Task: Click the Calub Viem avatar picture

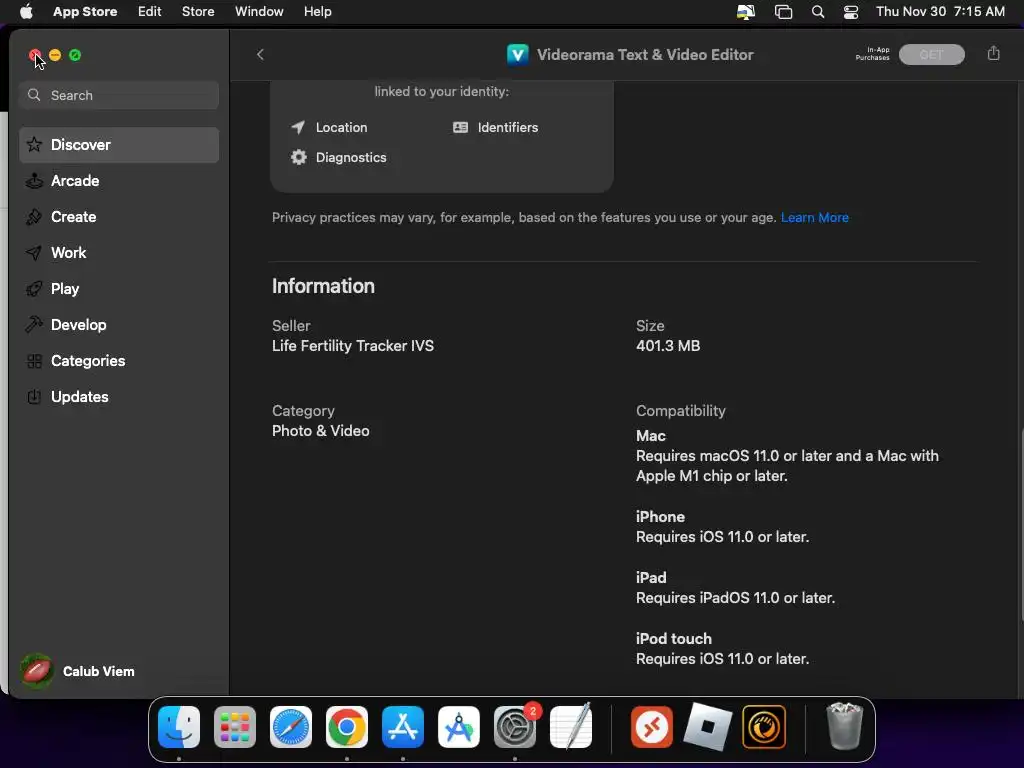Action: point(37,671)
